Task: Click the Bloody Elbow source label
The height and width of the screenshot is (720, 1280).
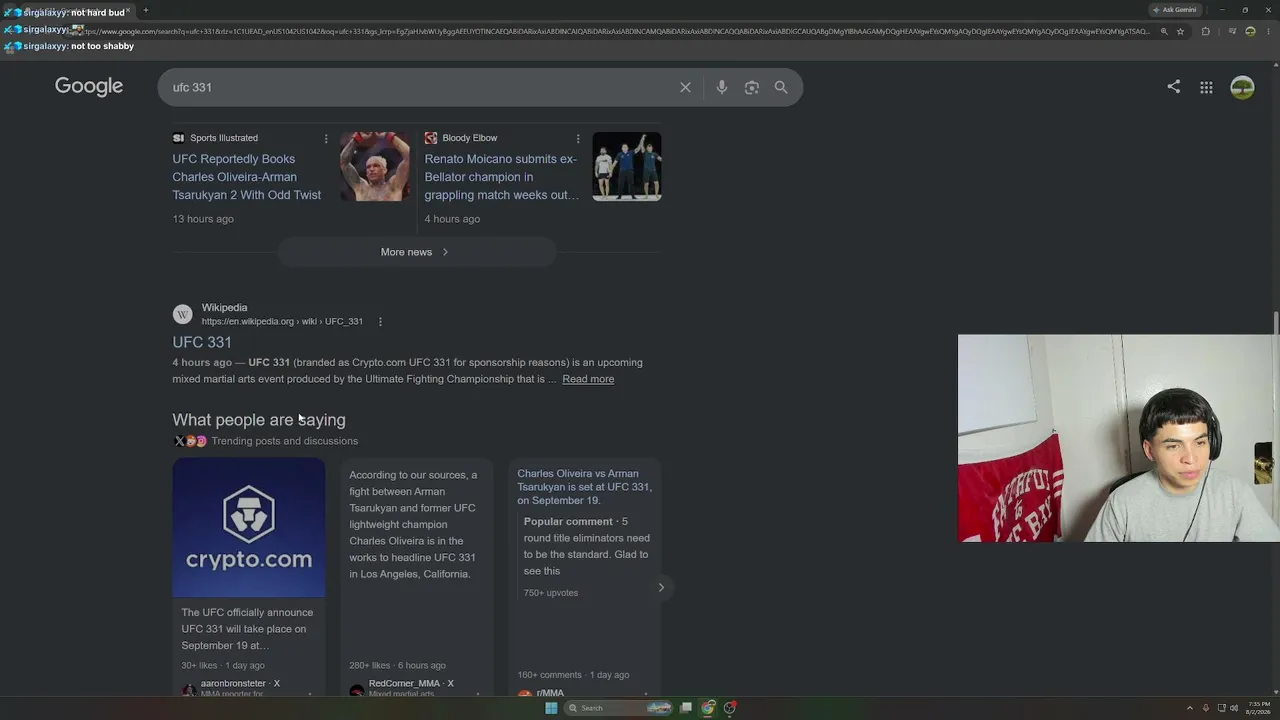Action: pyautogui.click(x=470, y=138)
